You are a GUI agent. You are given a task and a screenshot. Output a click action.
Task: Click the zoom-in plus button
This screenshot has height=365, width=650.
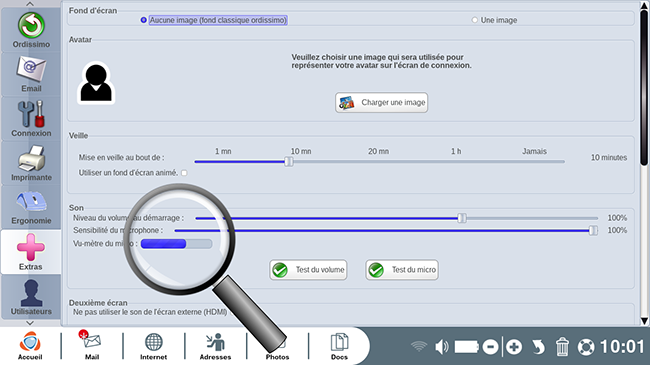[x=514, y=347]
